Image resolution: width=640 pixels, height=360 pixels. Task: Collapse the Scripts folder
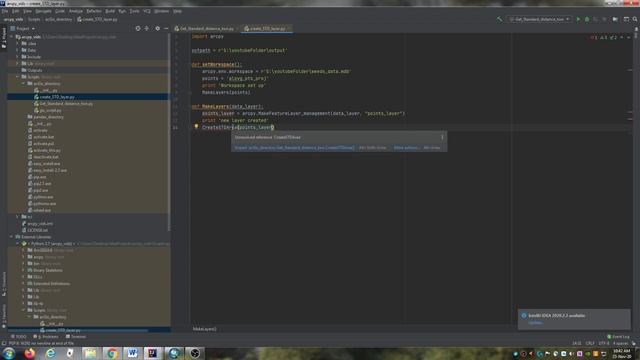[18, 77]
